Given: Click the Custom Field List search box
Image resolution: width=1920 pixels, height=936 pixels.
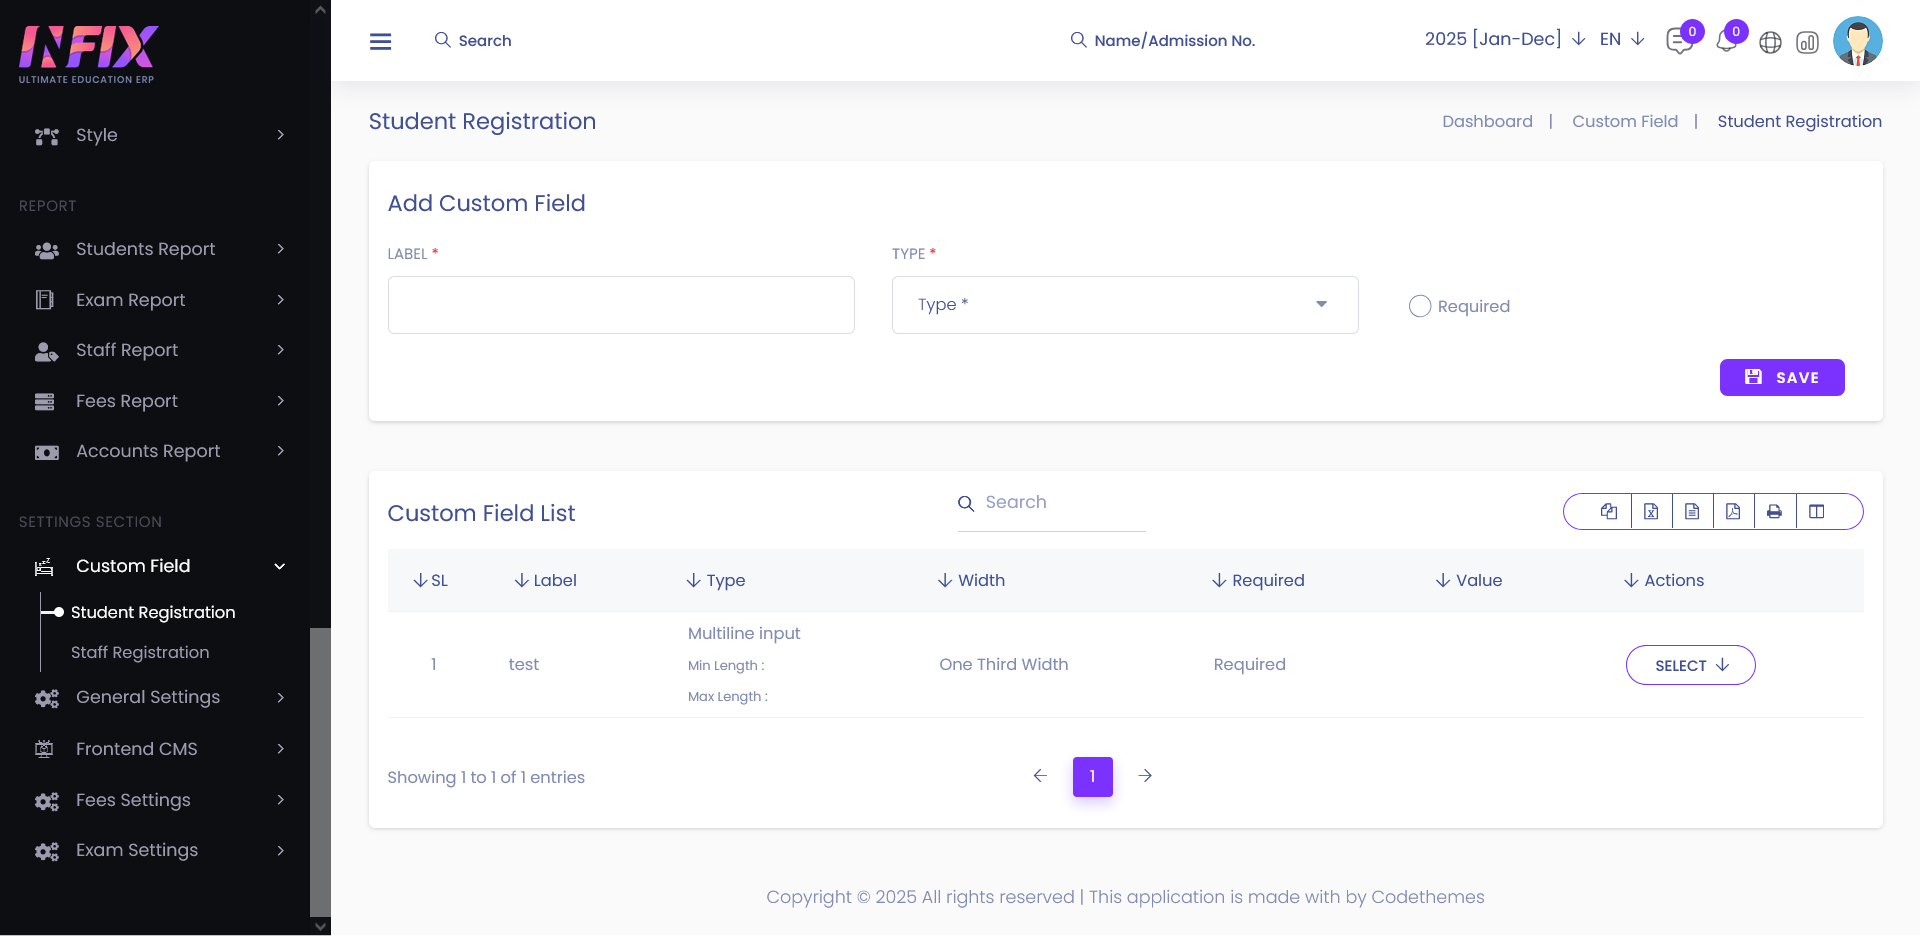Looking at the screenshot, I should 1052,503.
